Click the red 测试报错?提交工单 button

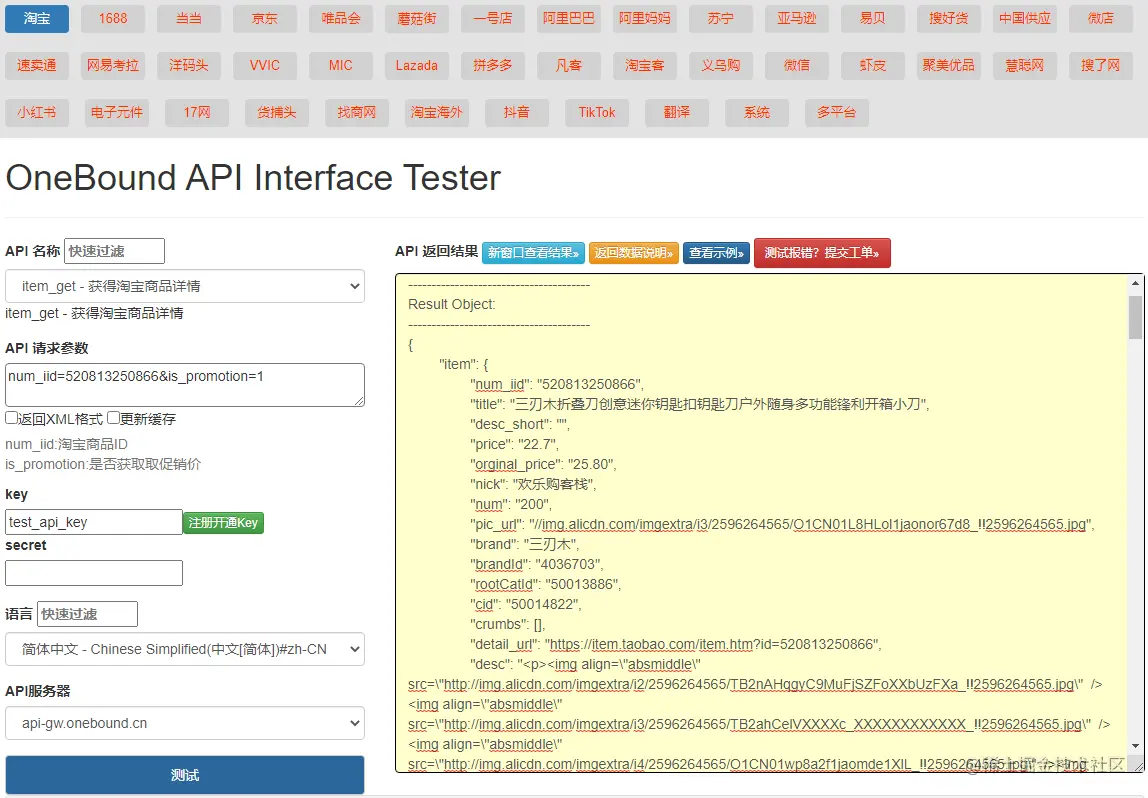click(x=822, y=253)
